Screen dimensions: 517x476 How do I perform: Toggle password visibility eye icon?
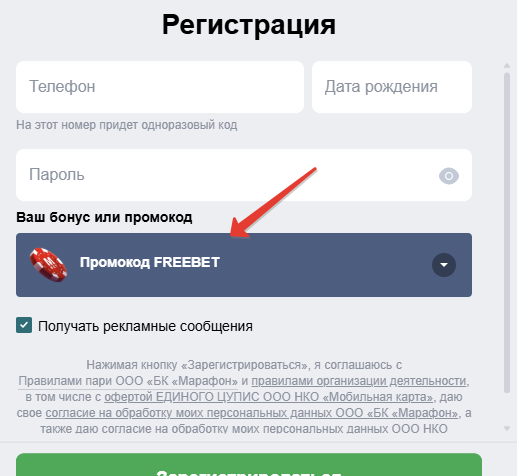[x=449, y=176]
